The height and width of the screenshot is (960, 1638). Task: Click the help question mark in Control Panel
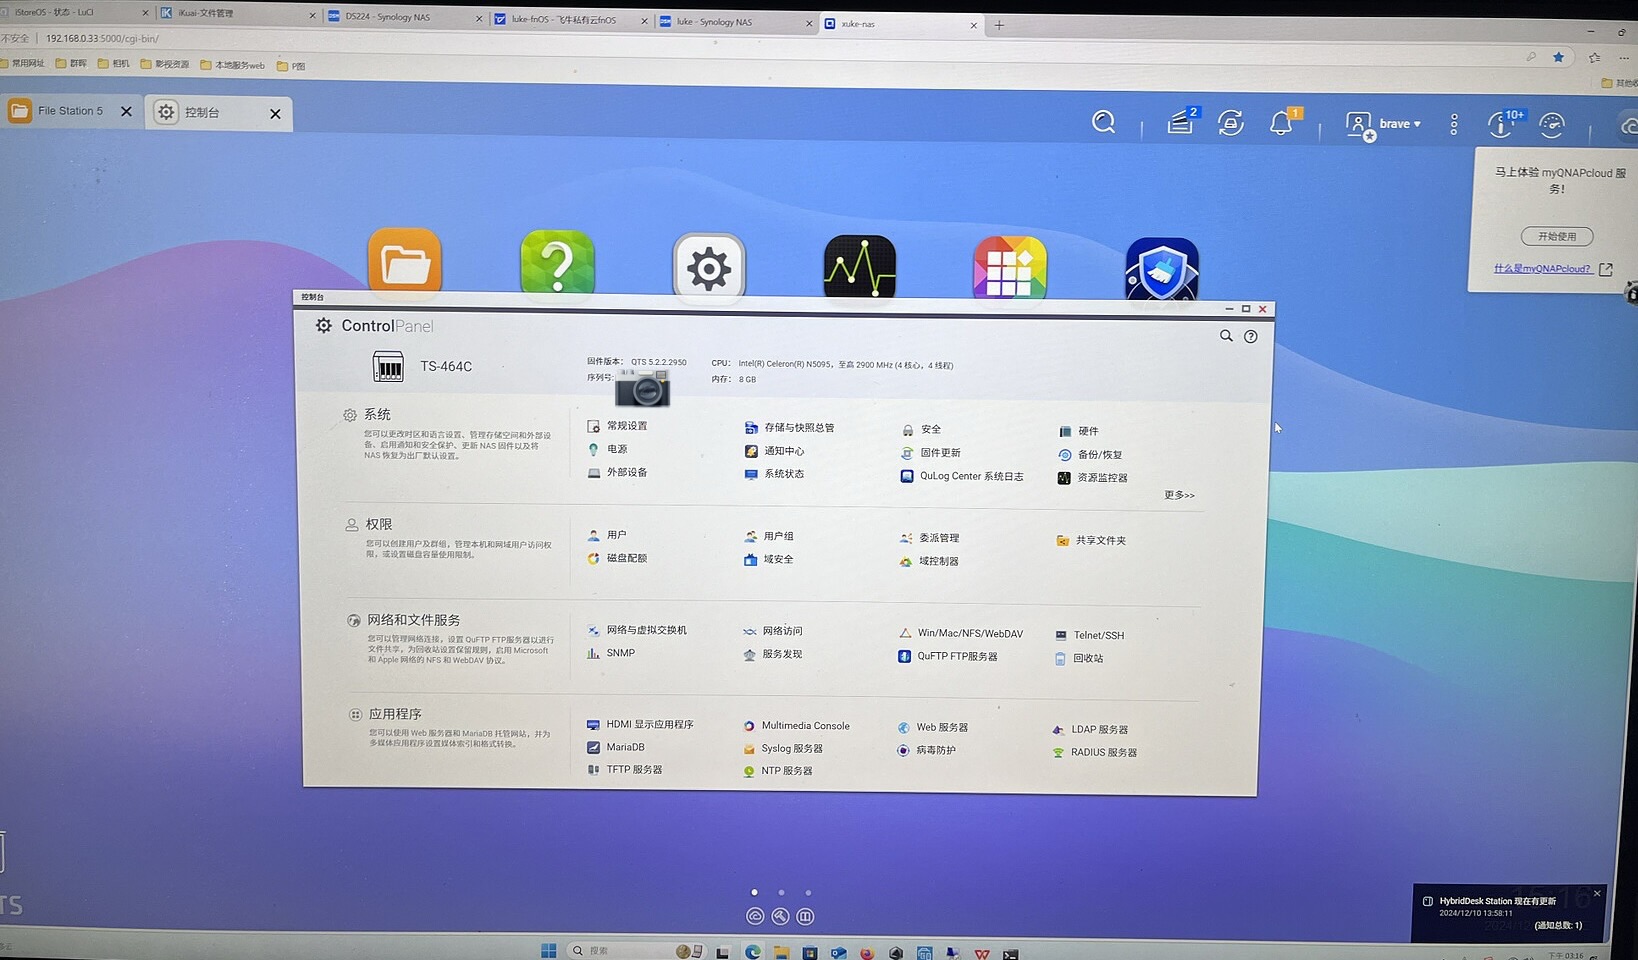click(1250, 337)
